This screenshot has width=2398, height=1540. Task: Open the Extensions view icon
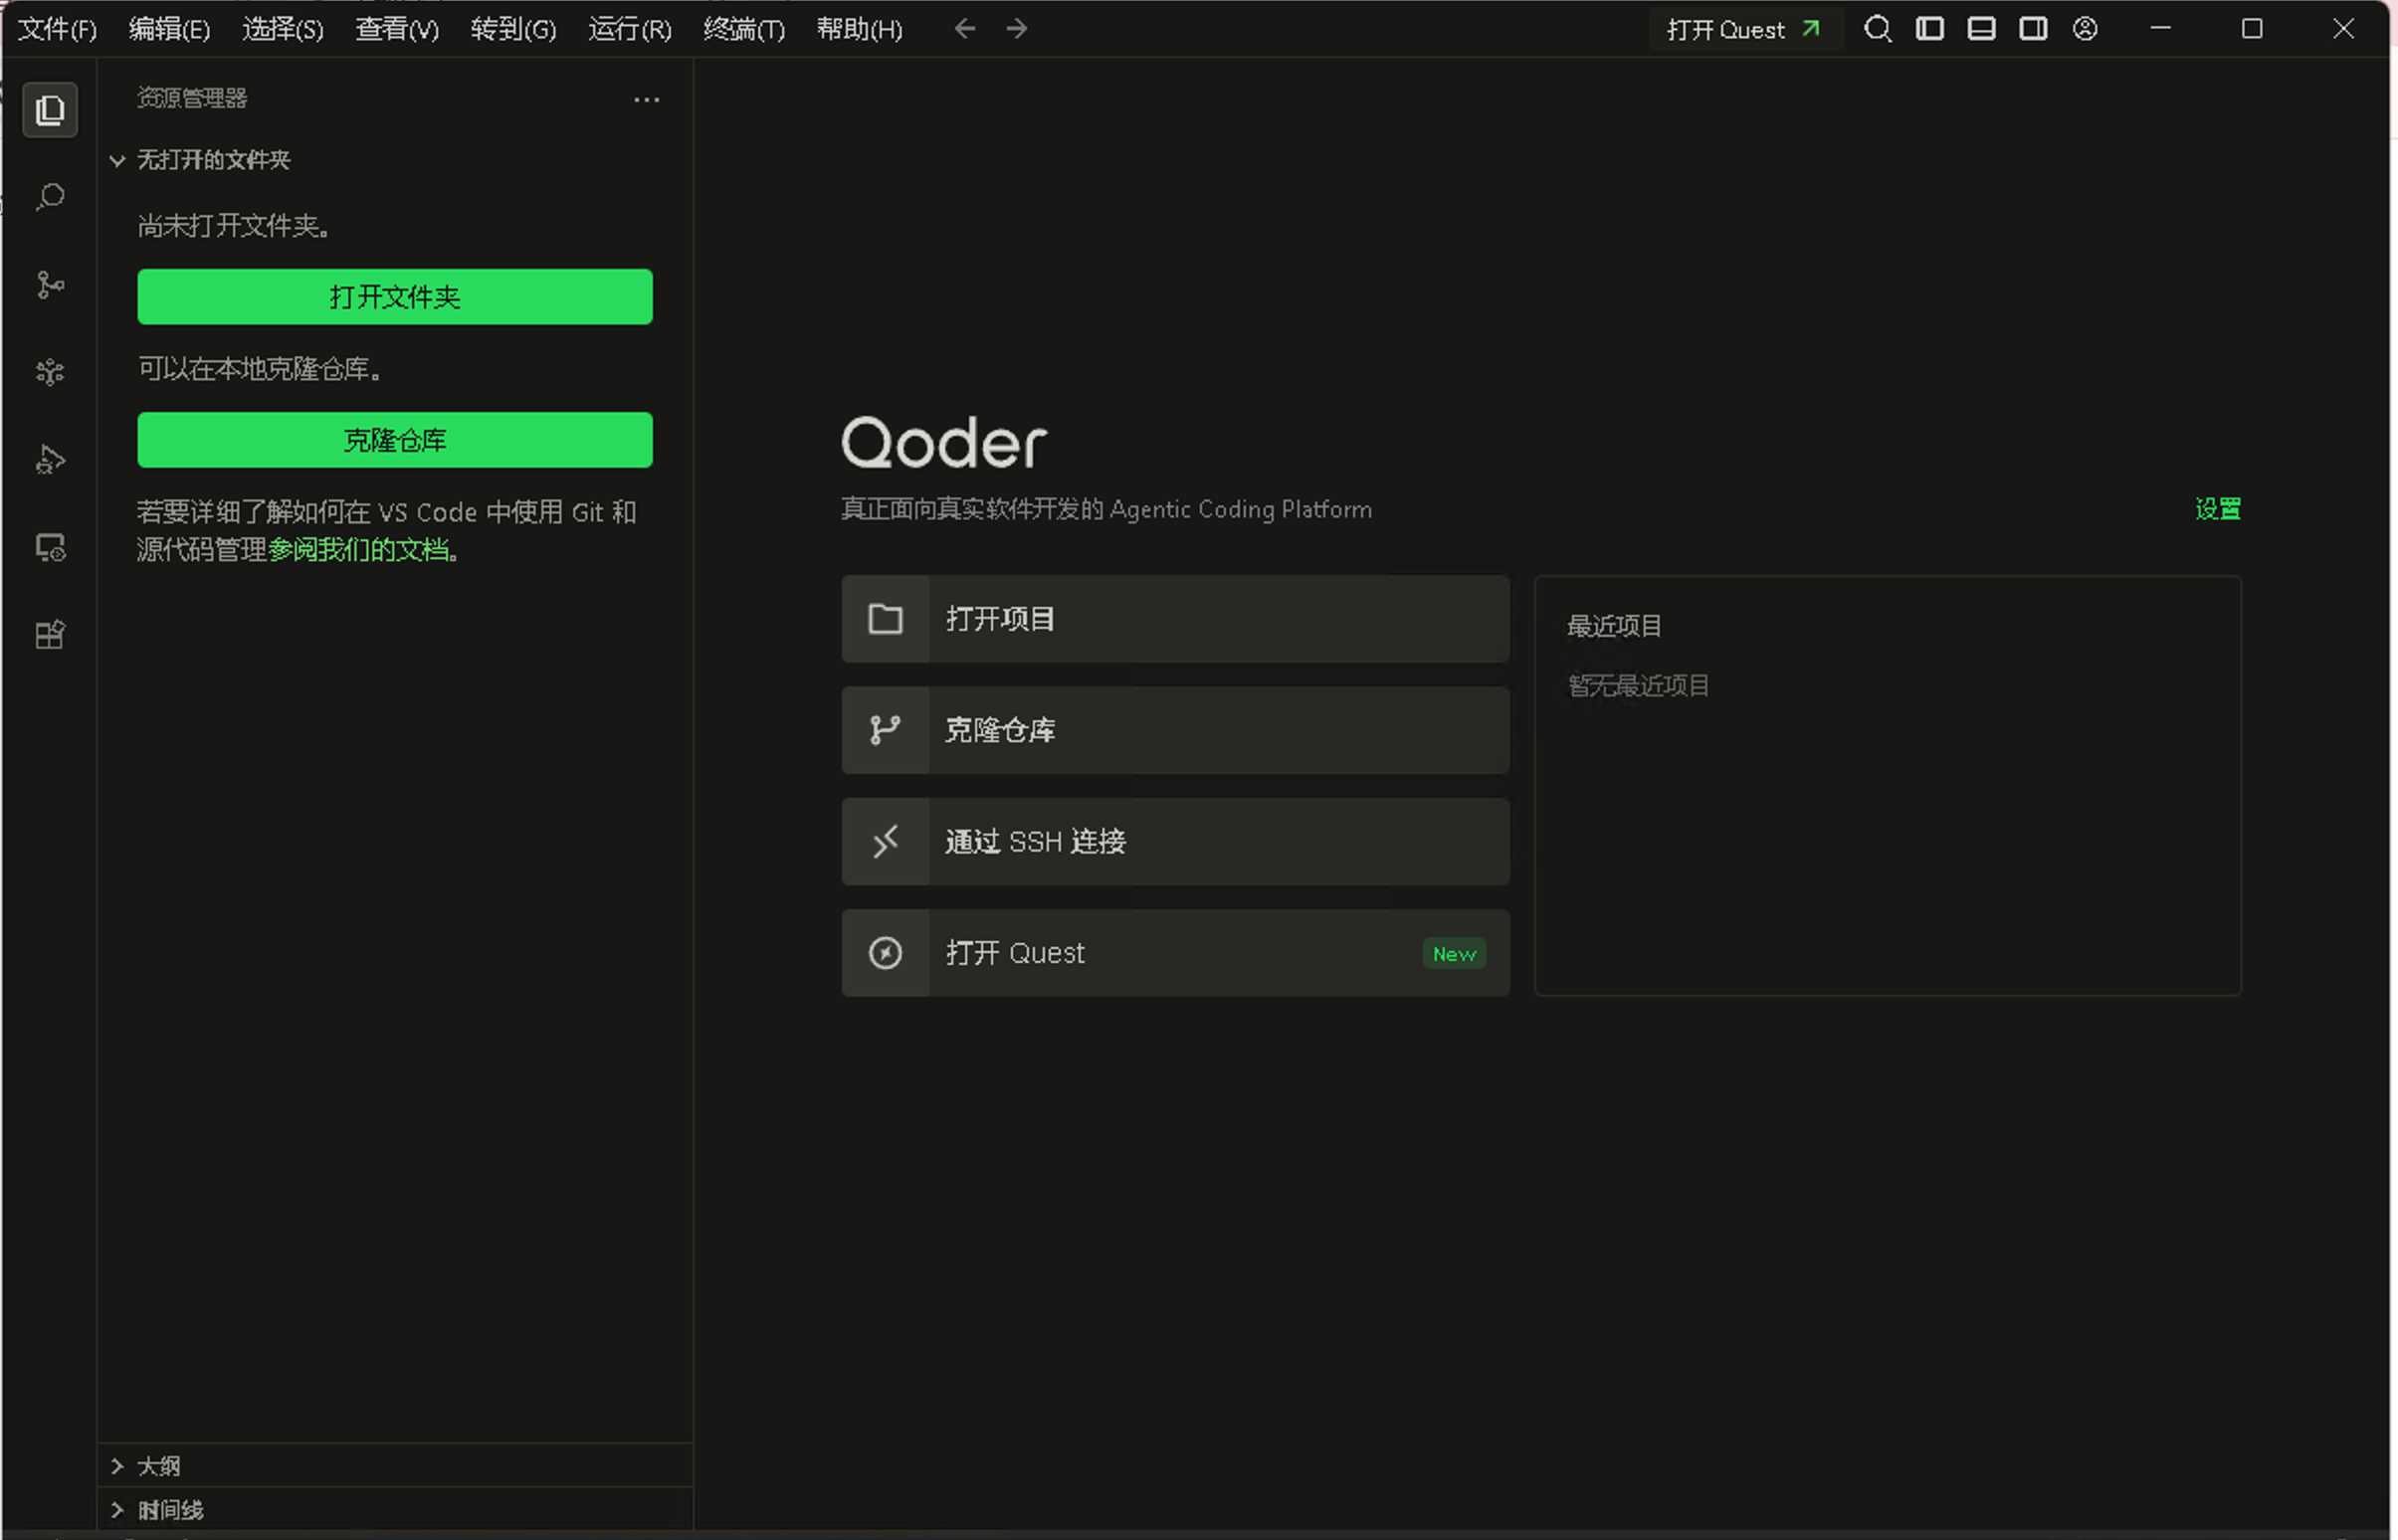(x=50, y=635)
